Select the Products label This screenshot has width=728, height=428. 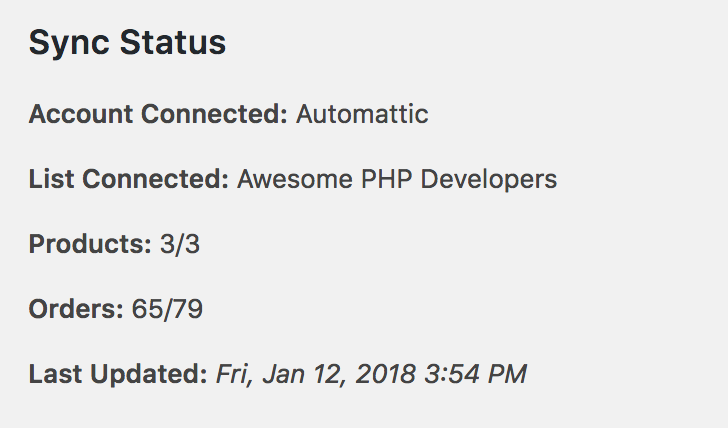pos(90,244)
